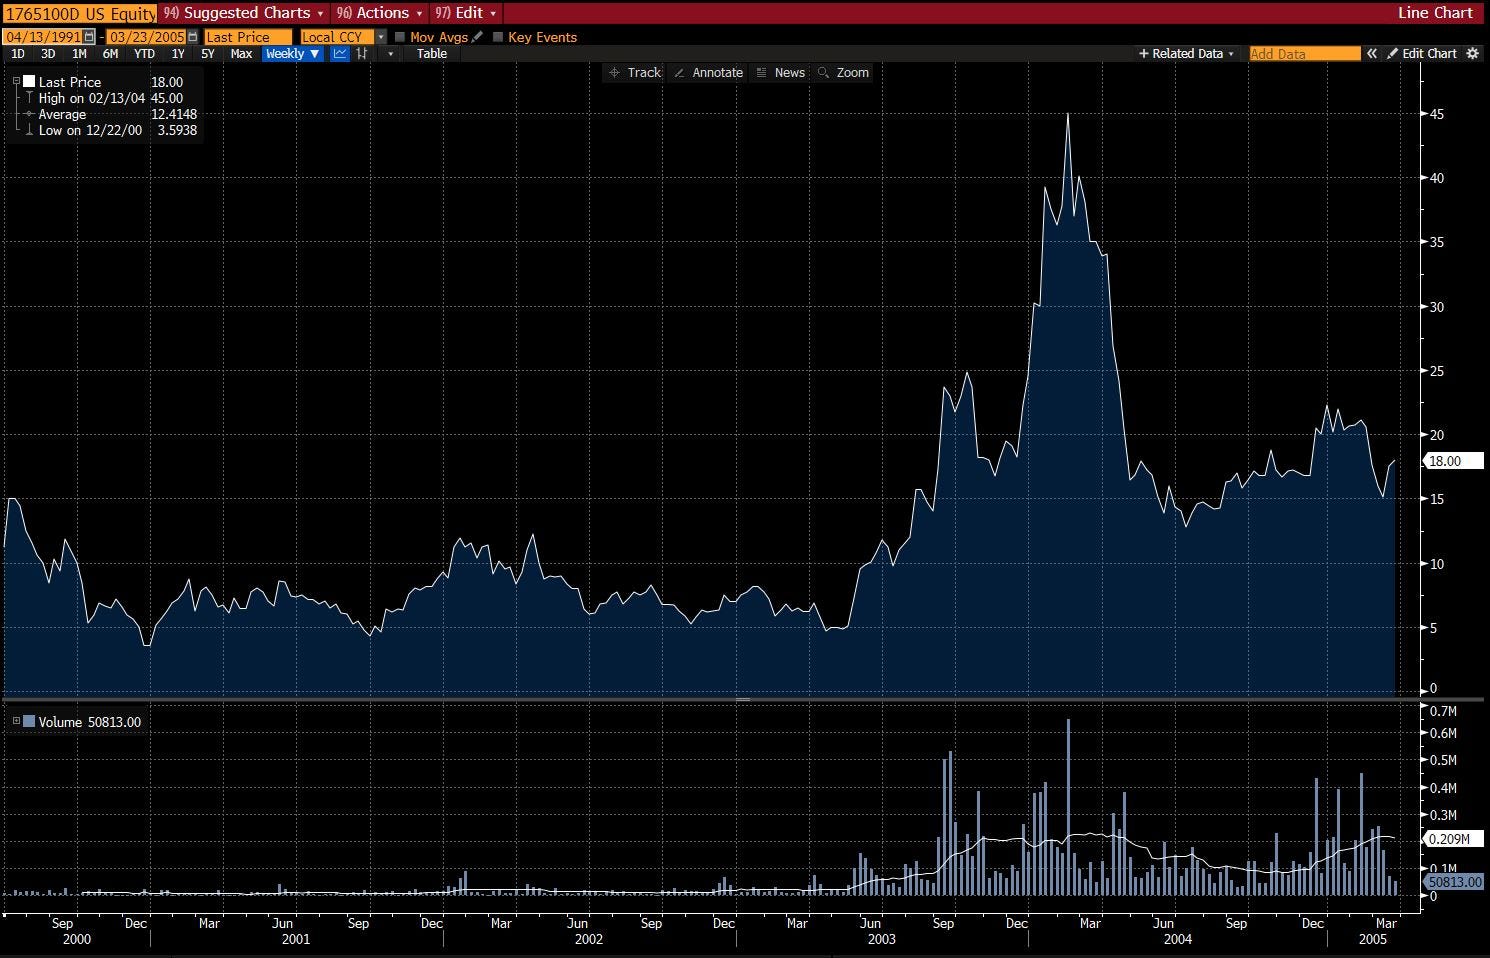Screen dimensions: 1490x958
Task: Click the end date field 03/23/2005
Action: [x=147, y=37]
